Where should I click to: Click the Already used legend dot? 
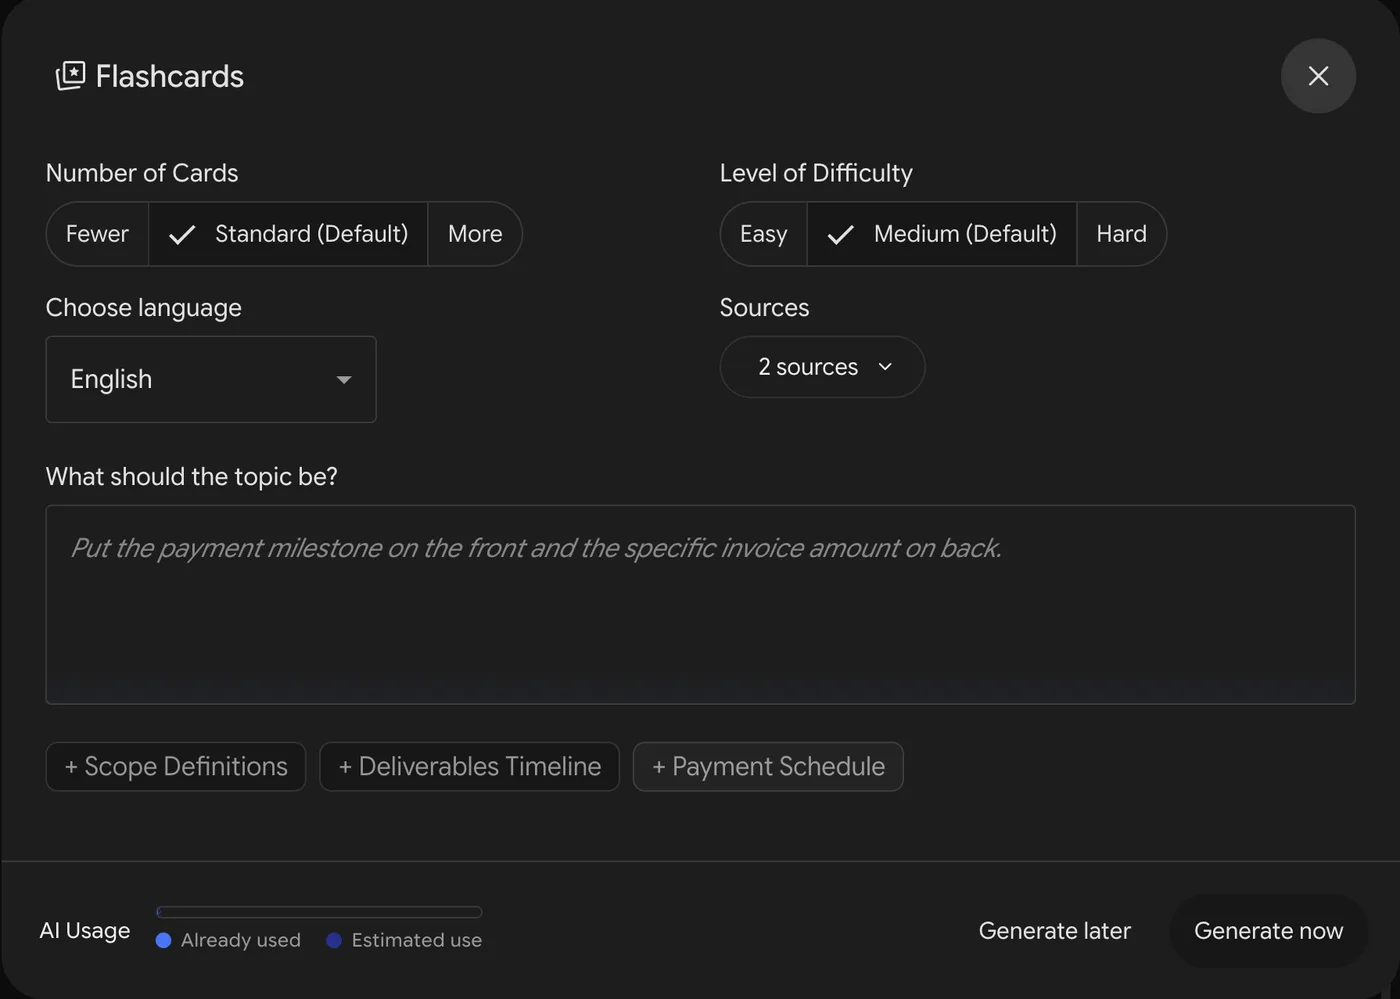click(164, 940)
